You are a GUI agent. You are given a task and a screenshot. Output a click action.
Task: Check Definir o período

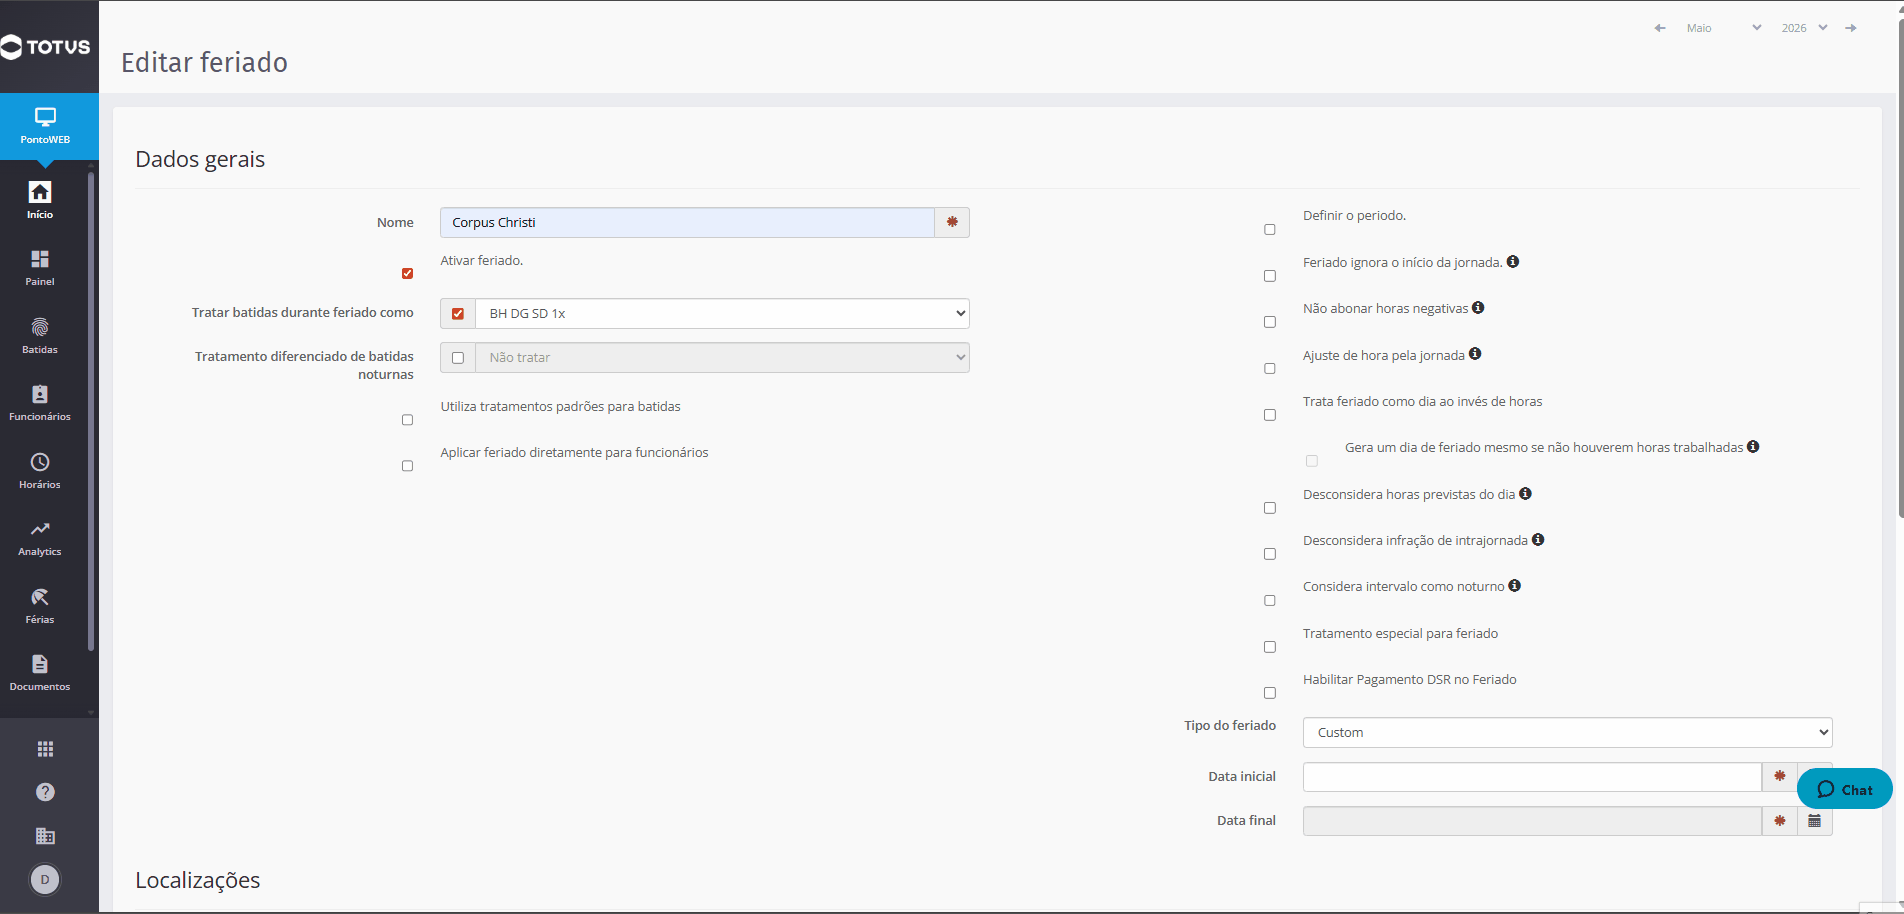[1270, 229]
